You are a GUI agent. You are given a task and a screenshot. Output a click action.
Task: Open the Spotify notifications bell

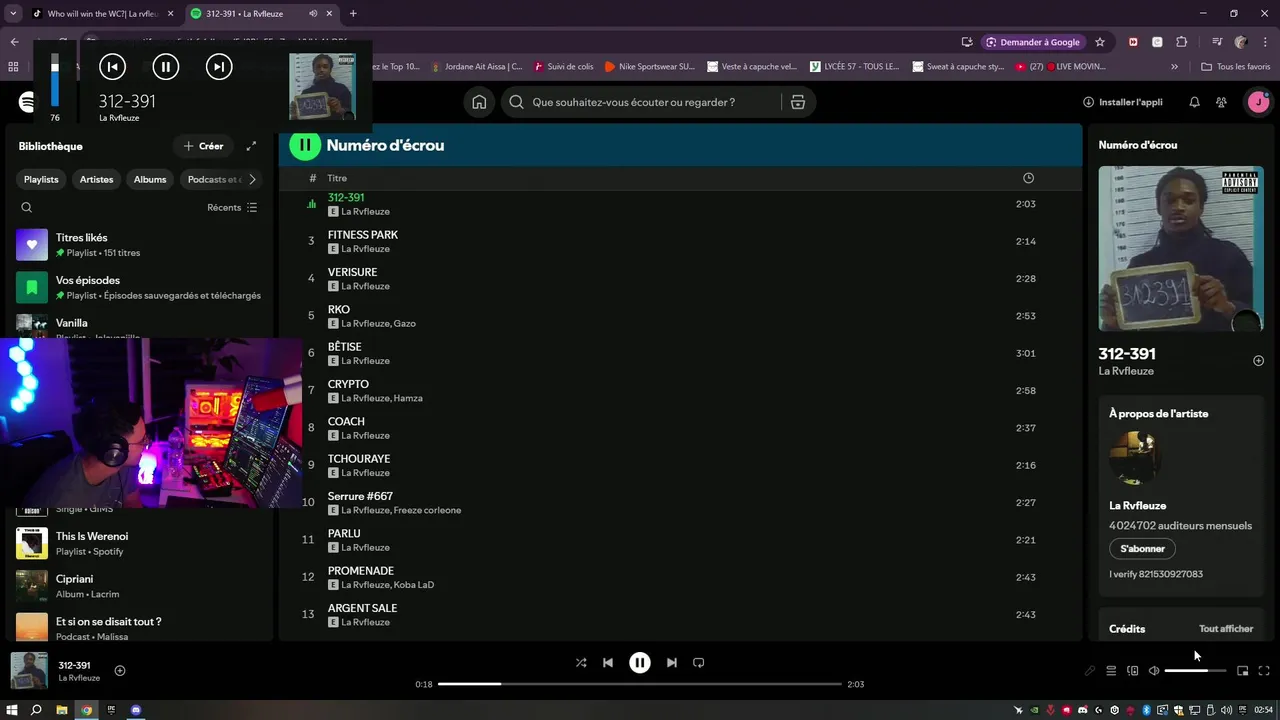1194,102
